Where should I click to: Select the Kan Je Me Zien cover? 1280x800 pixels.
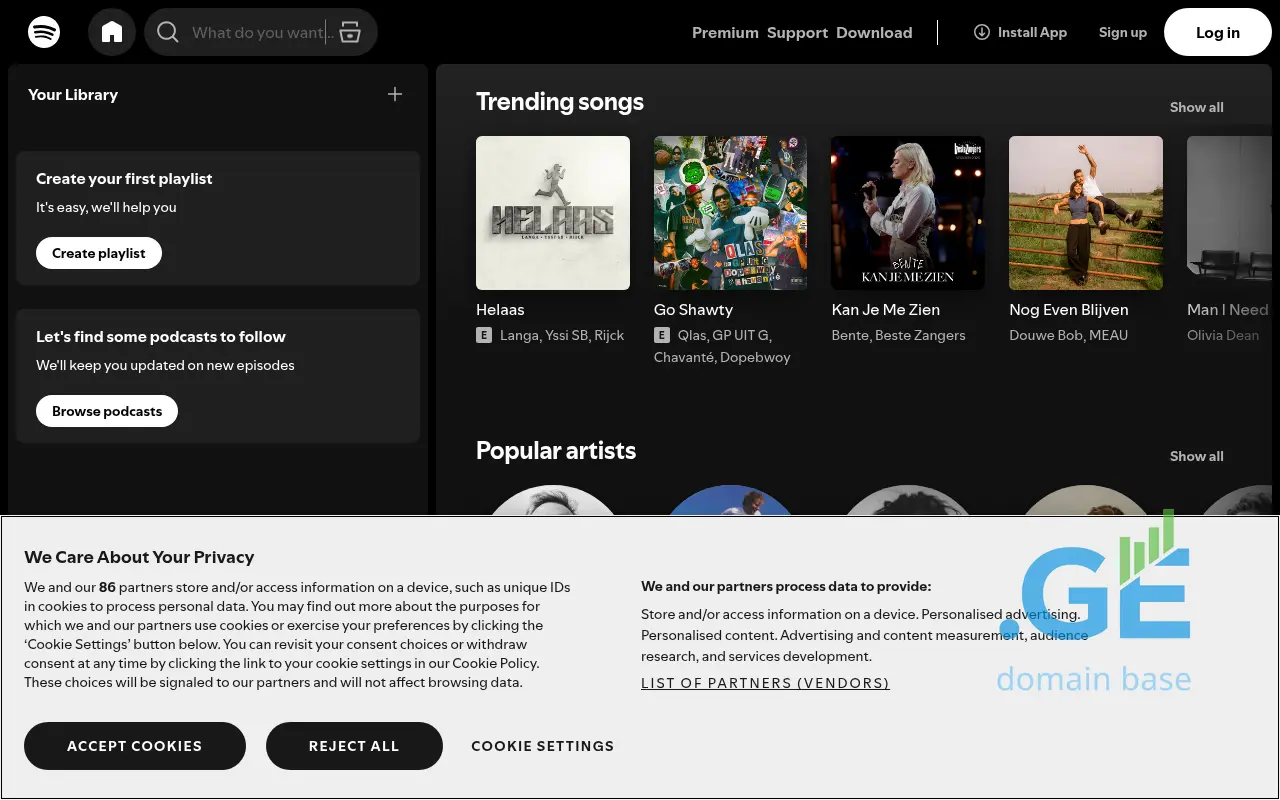[908, 213]
